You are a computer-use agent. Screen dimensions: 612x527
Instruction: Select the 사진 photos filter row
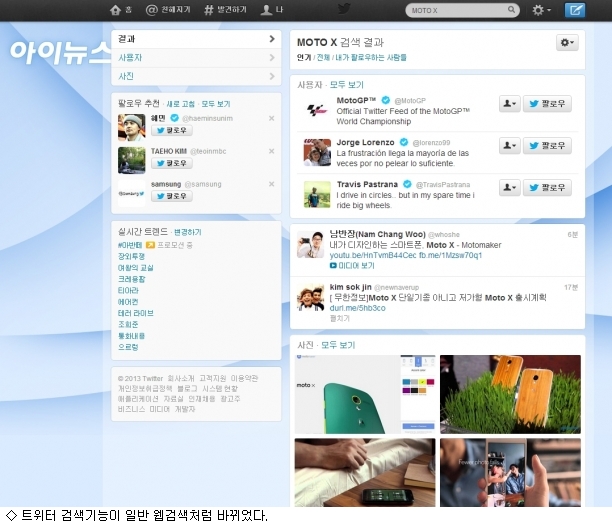coord(196,76)
